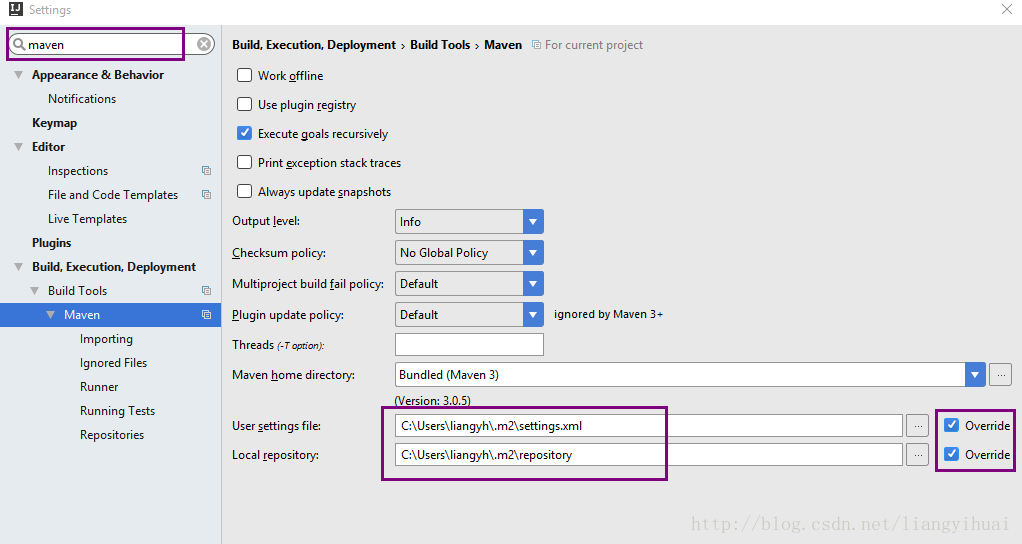
Task: Clear the maven search field
Action: 204,44
